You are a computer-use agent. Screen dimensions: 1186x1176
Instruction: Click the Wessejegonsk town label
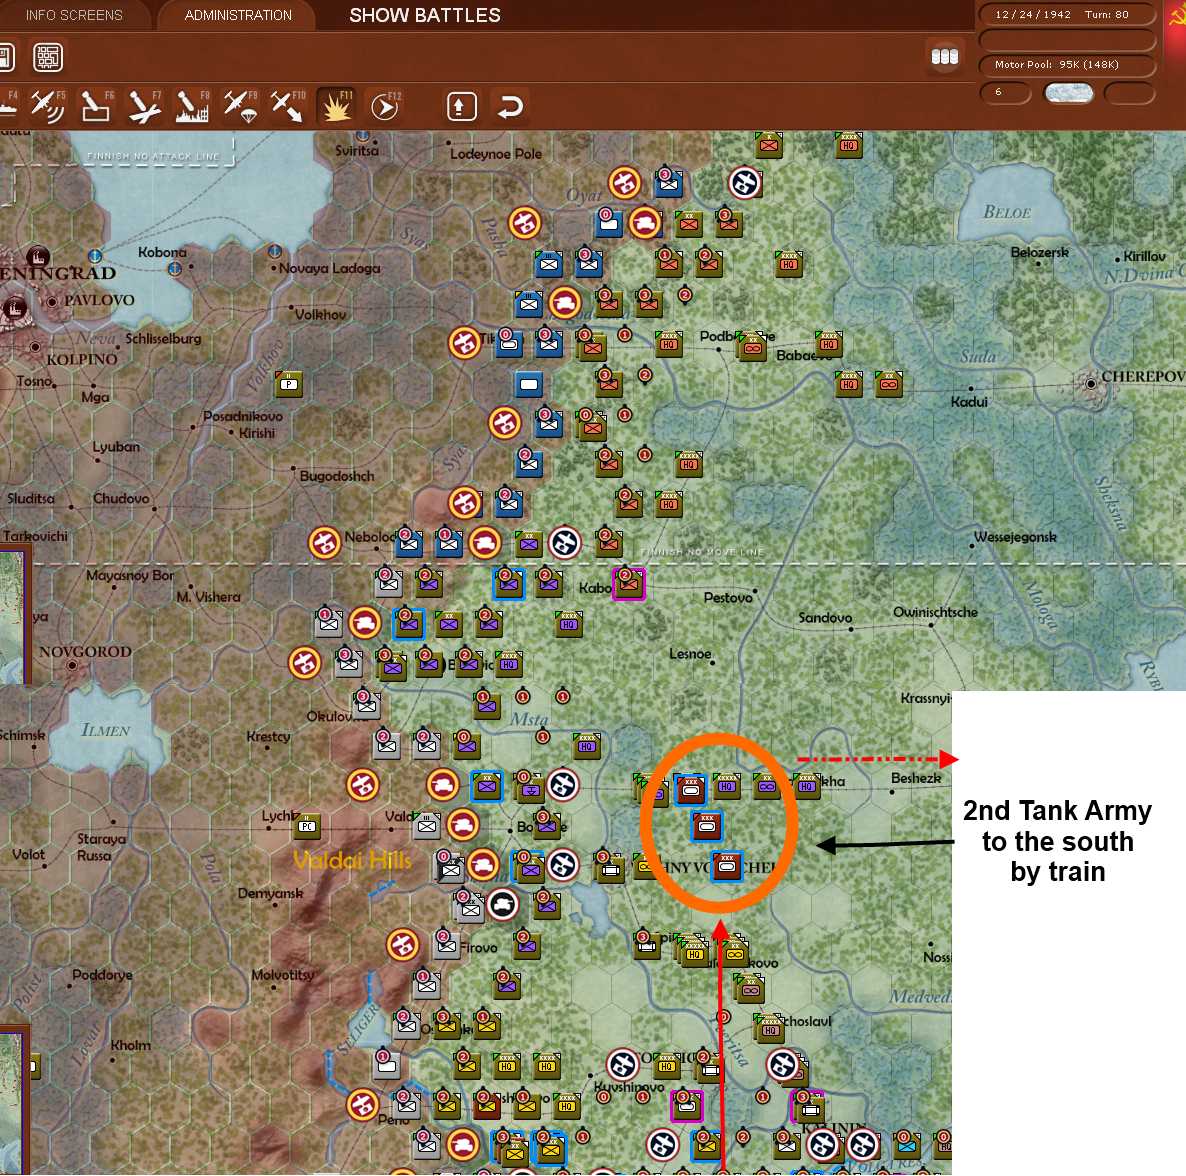(1015, 537)
